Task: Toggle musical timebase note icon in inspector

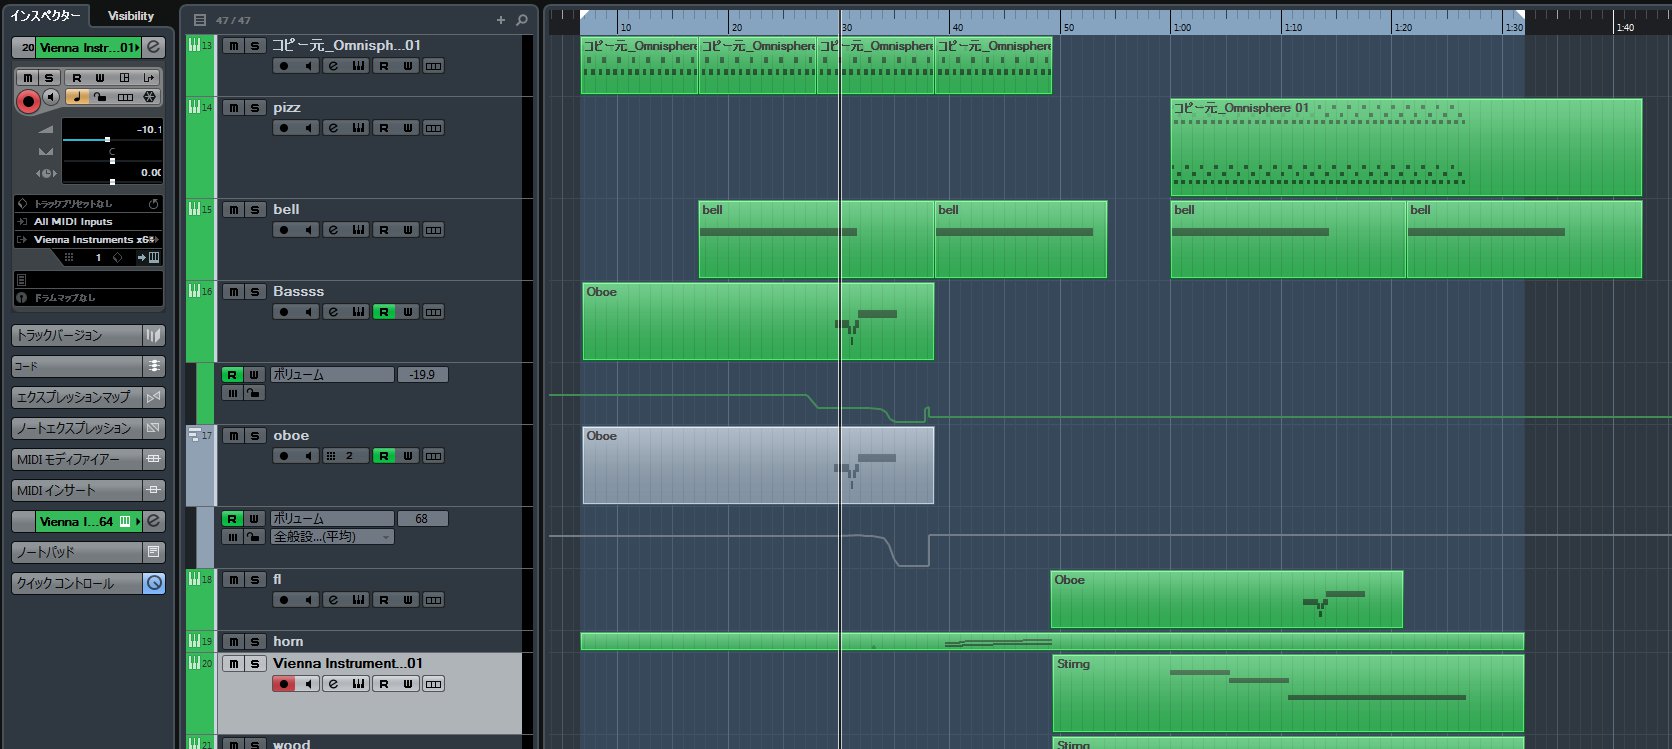Action: click(77, 97)
